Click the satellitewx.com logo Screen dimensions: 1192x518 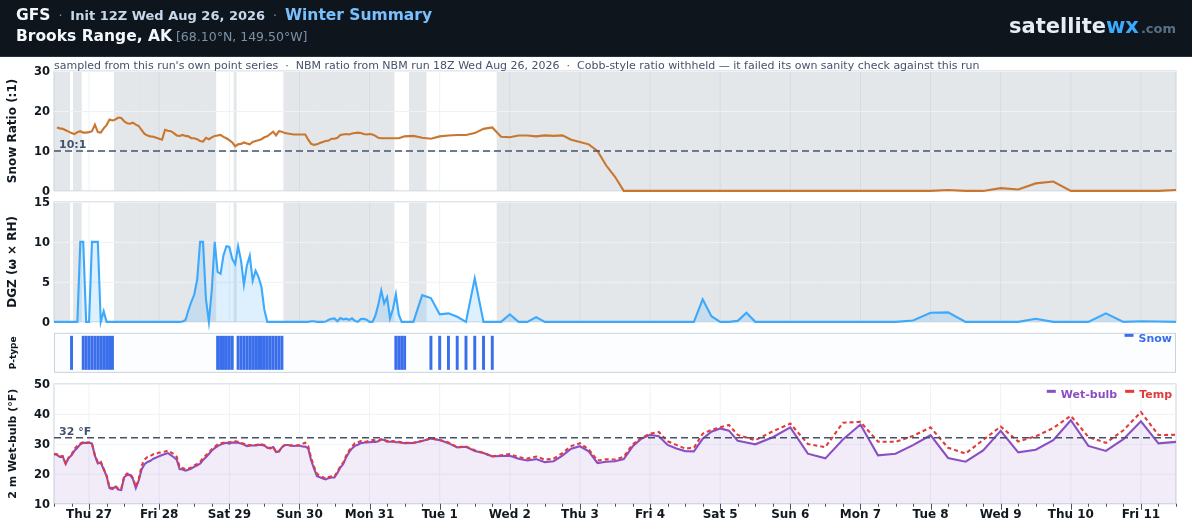pyautogui.click(x=1092, y=27)
